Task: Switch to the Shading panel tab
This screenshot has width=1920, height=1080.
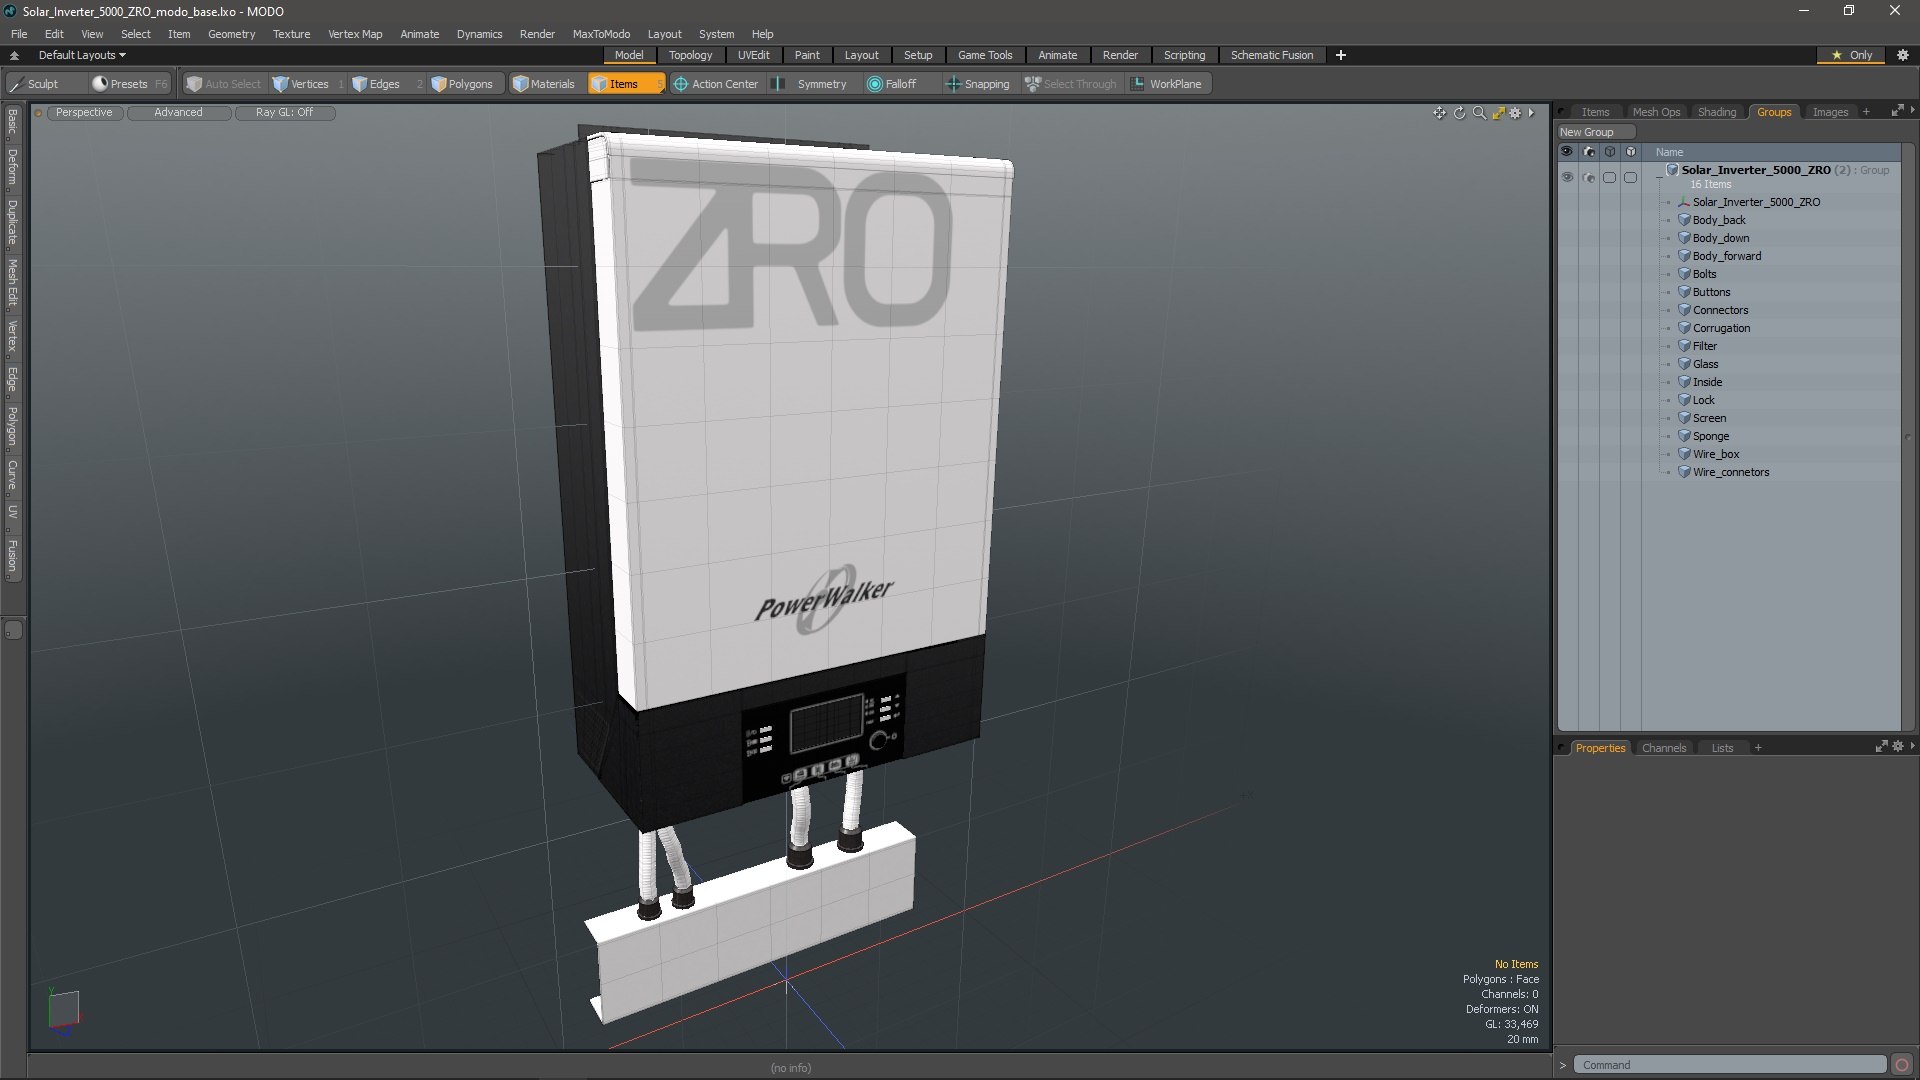Action: click(x=1716, y=112)
